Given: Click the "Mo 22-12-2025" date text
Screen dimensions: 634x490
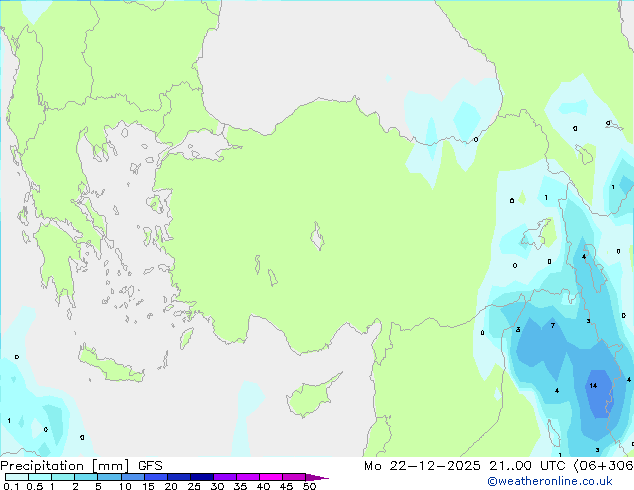Looking at the screenshot, I should point(422,466).
